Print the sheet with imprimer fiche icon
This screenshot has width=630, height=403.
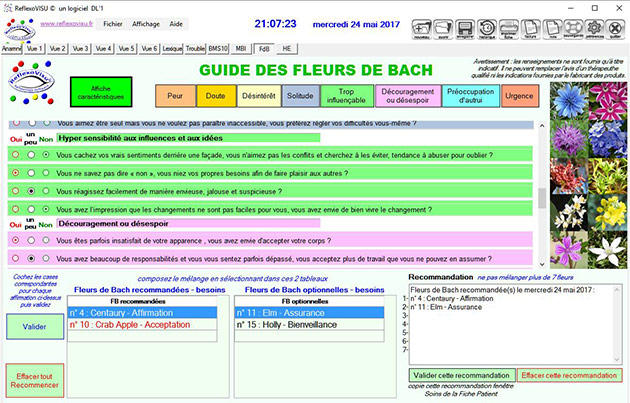509,29
